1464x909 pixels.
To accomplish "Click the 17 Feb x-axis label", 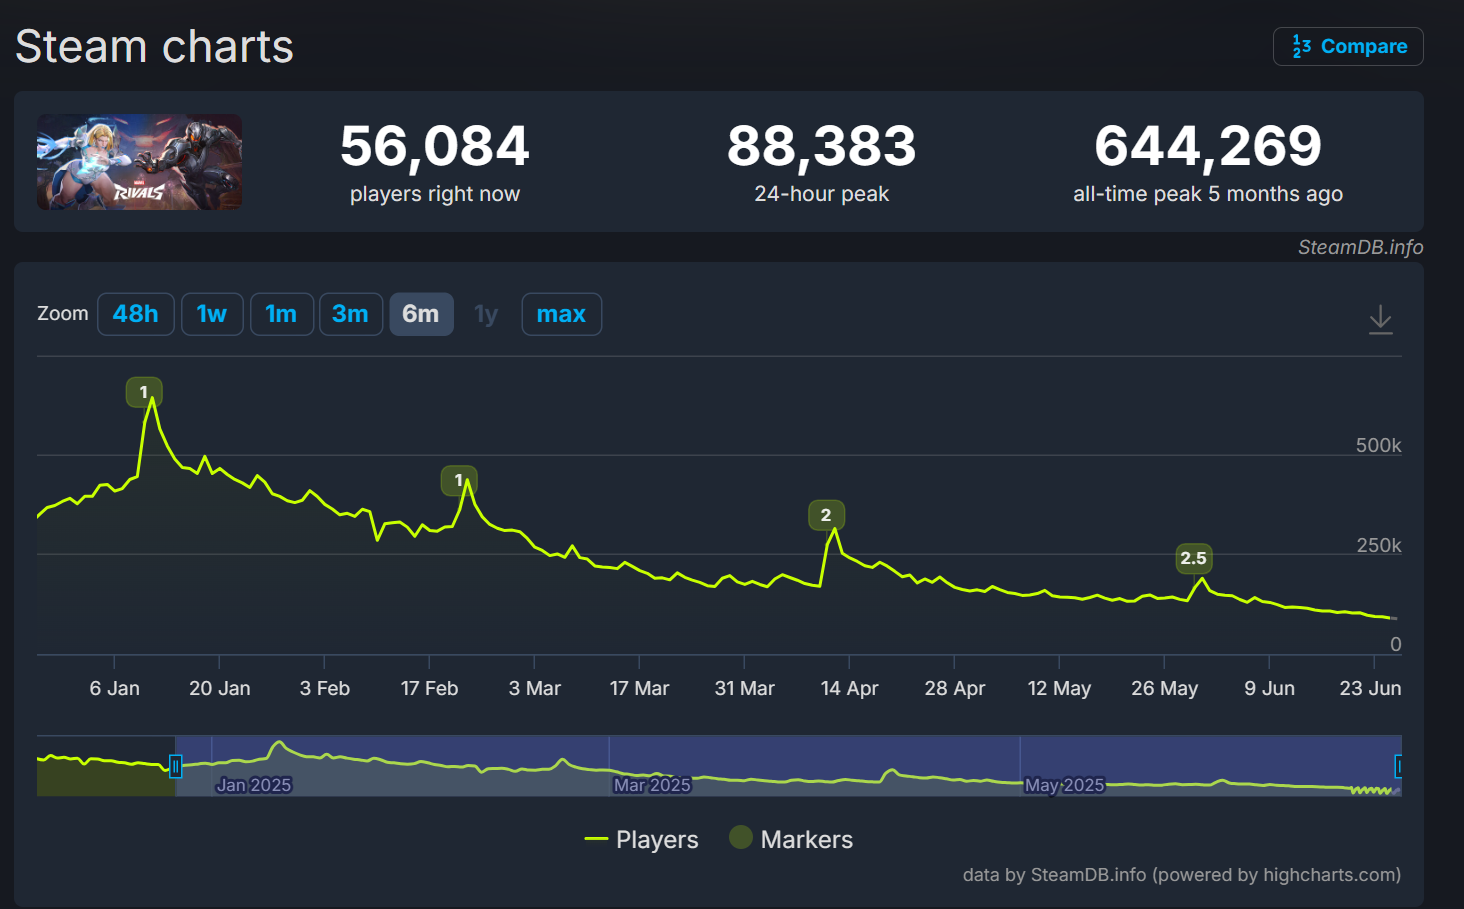I will pos(429,688).
